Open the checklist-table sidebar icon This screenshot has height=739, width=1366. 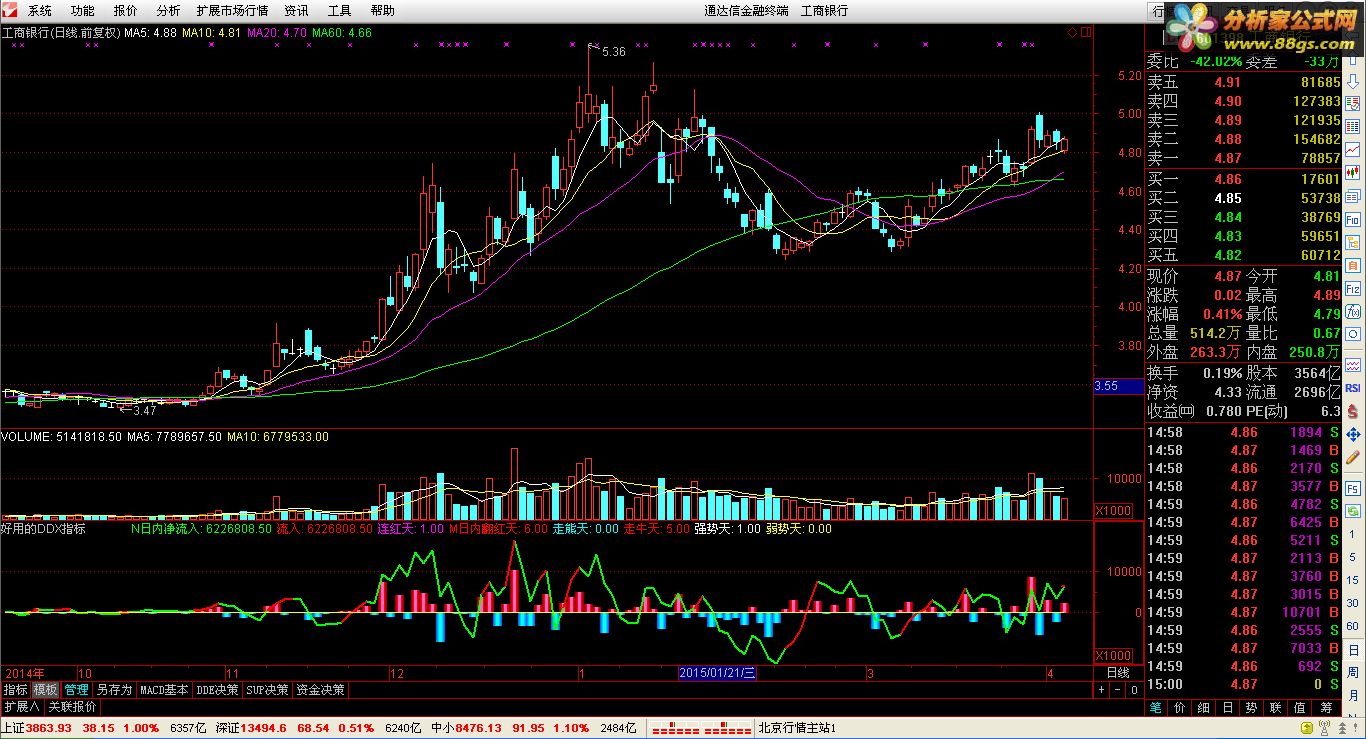(1353, 104)
